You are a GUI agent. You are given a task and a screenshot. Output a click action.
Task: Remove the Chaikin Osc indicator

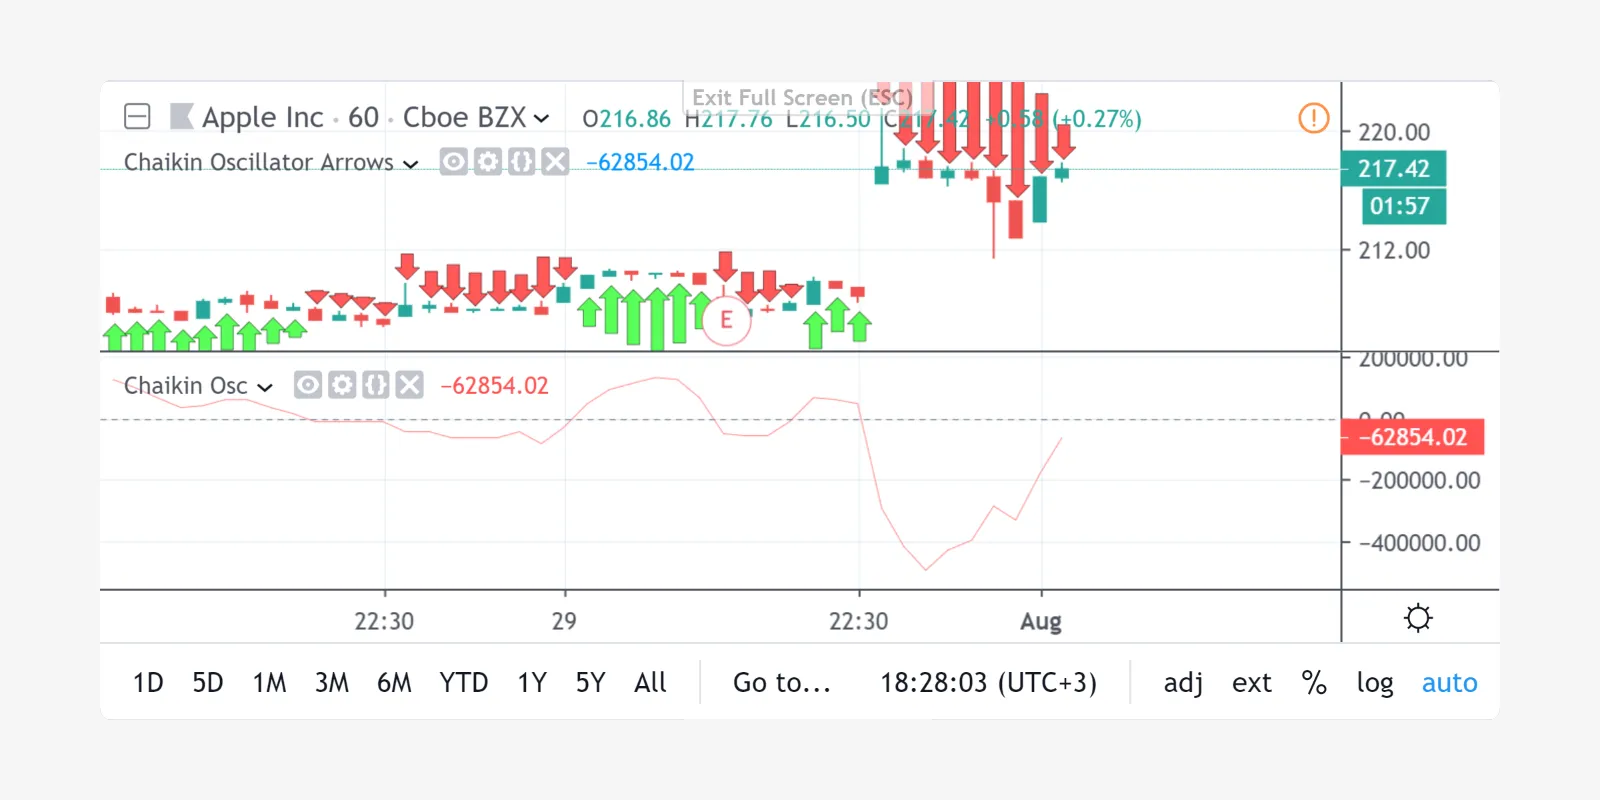(x=409, y=385)
